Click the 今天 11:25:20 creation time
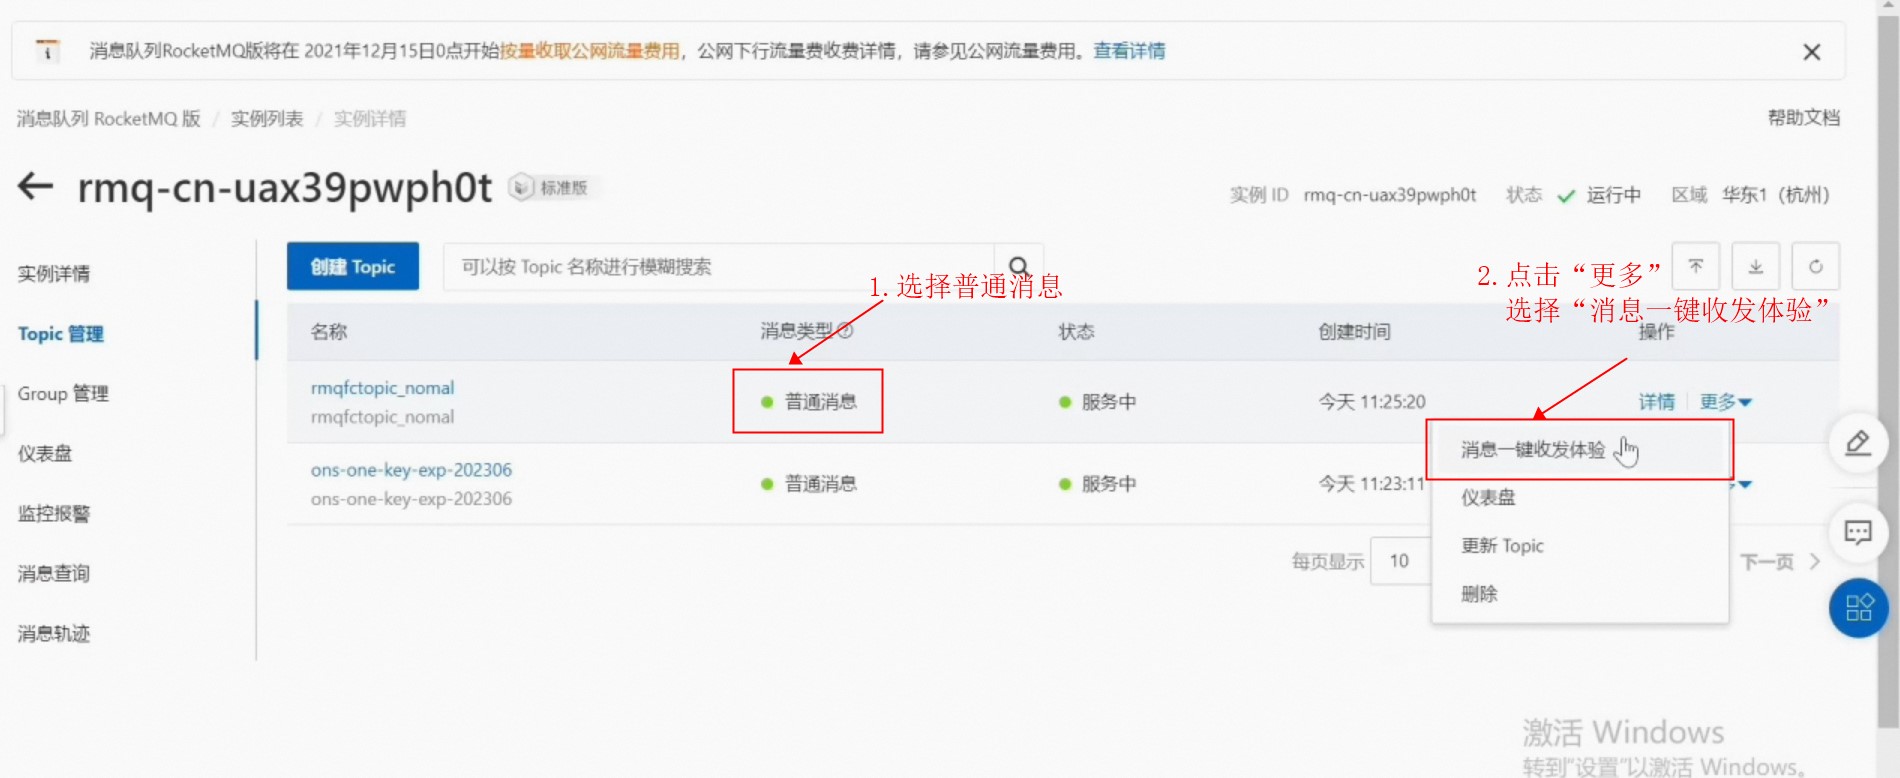The height and width of the screenshot is (778, 1900). pyautogui.click(x=1372, y=401)
